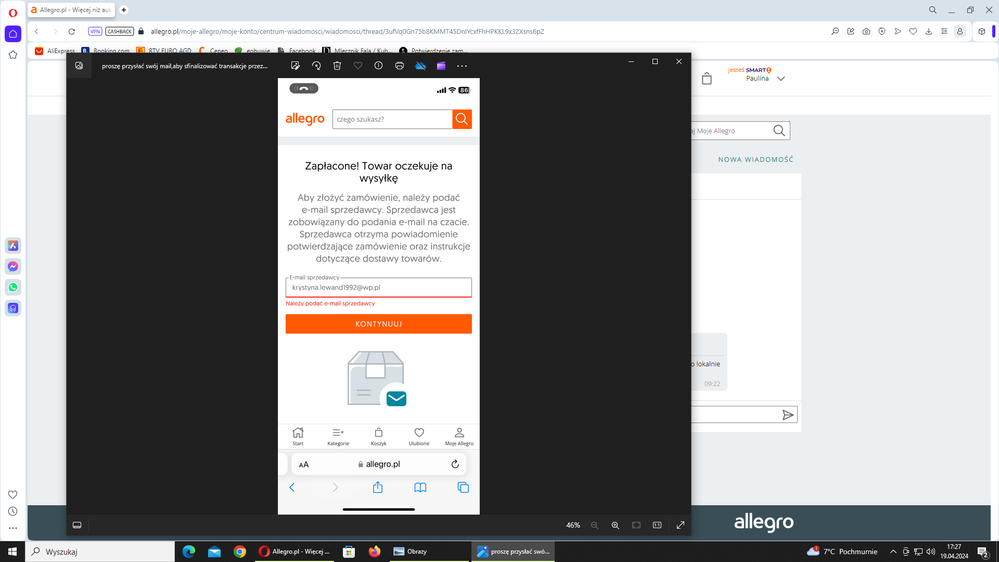The image size is (999, 562).
Task: Click the Safari aA text size button
Action: point(304,465)
